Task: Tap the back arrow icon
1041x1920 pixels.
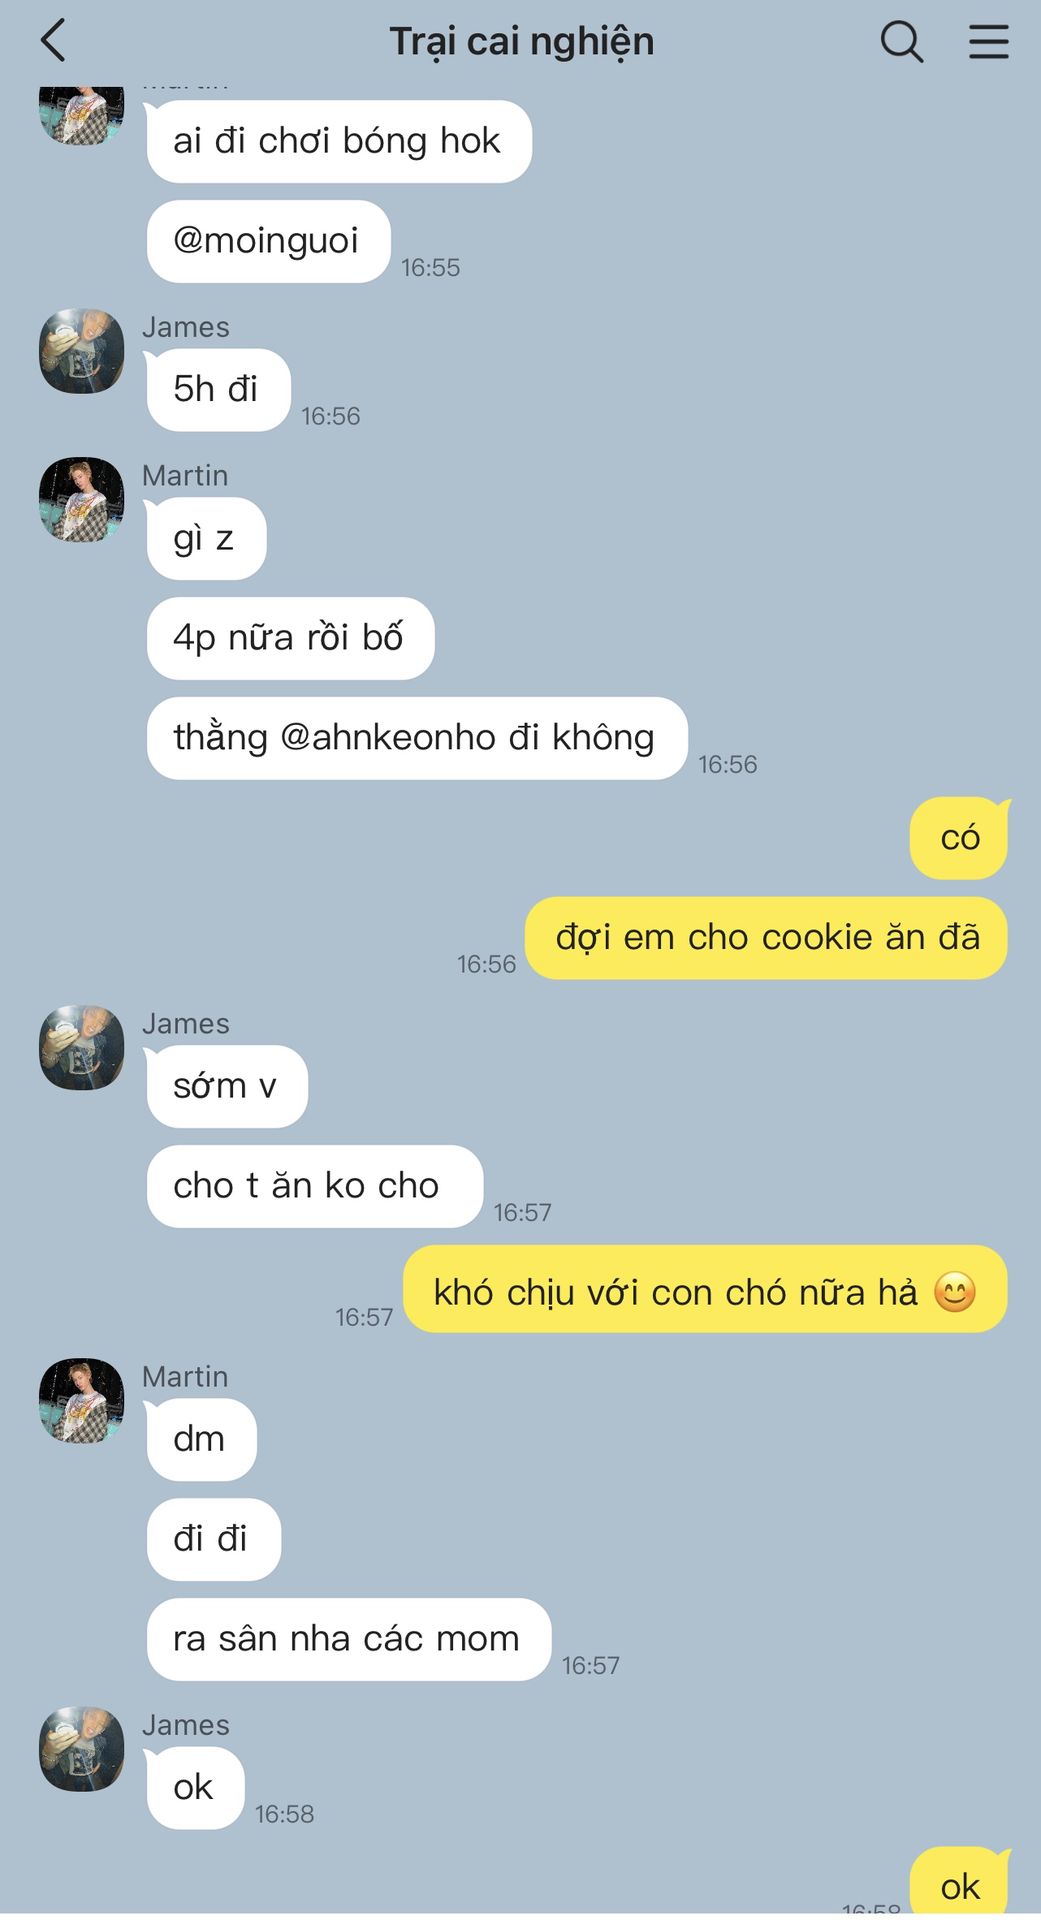Action: click(53, 41)
